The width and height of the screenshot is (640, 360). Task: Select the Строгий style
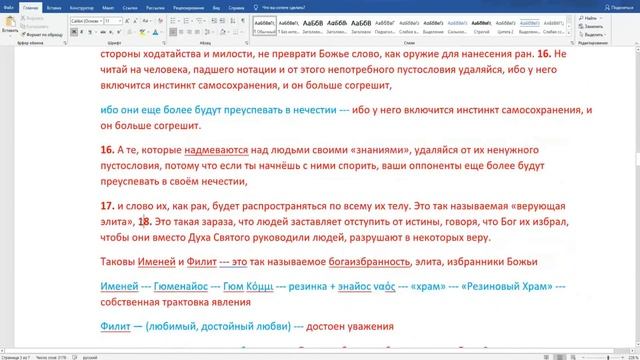[481, 26]
